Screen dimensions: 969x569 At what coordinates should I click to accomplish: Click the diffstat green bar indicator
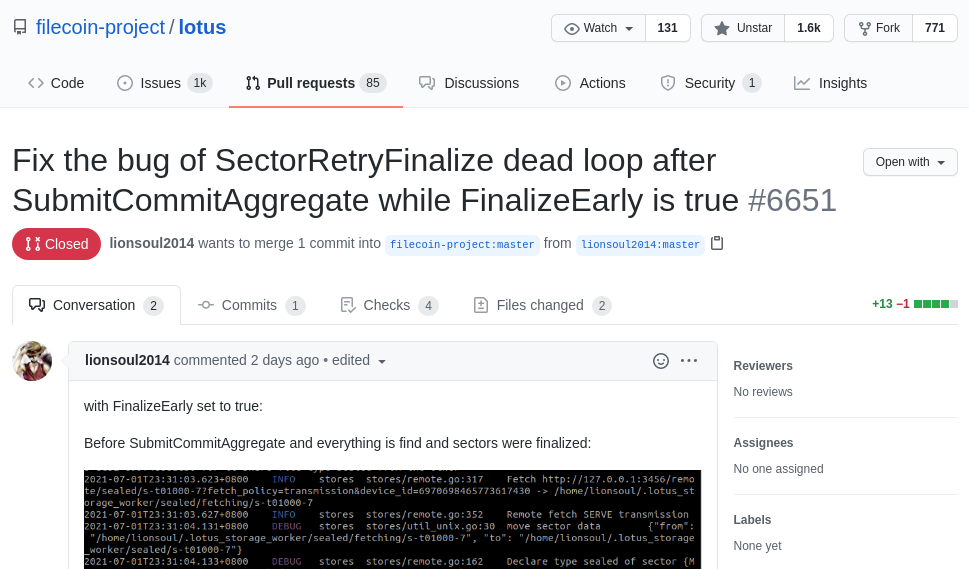[936, 304]
